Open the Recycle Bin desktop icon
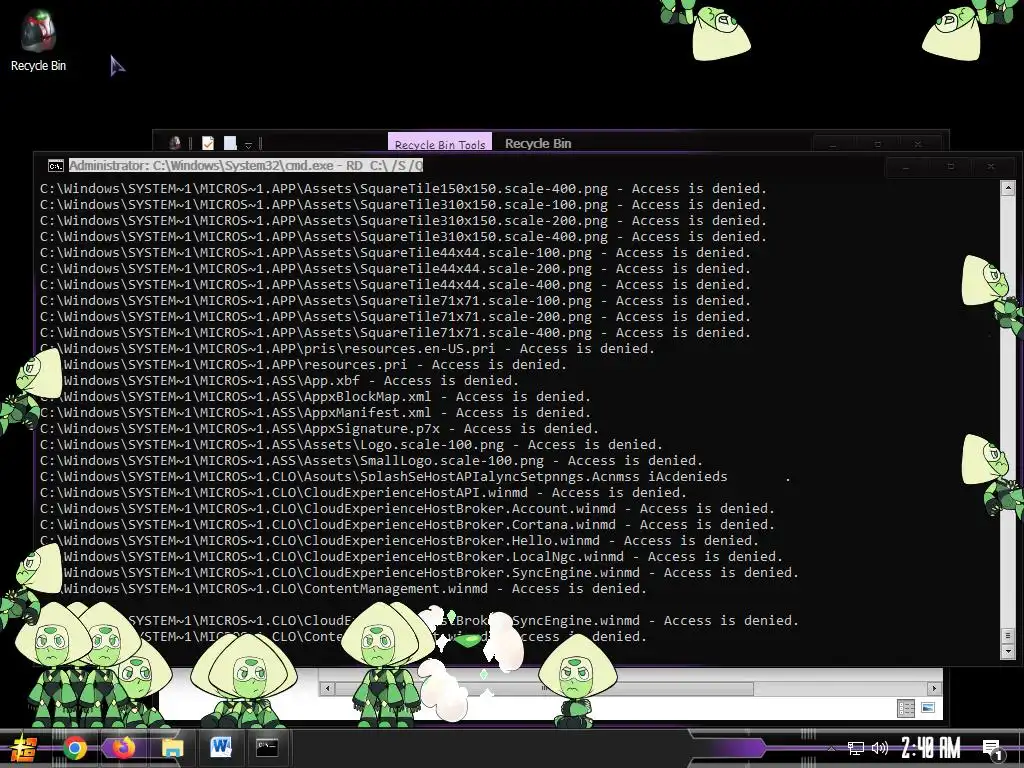Screen dimensions: 1024x768 point(38,41)
